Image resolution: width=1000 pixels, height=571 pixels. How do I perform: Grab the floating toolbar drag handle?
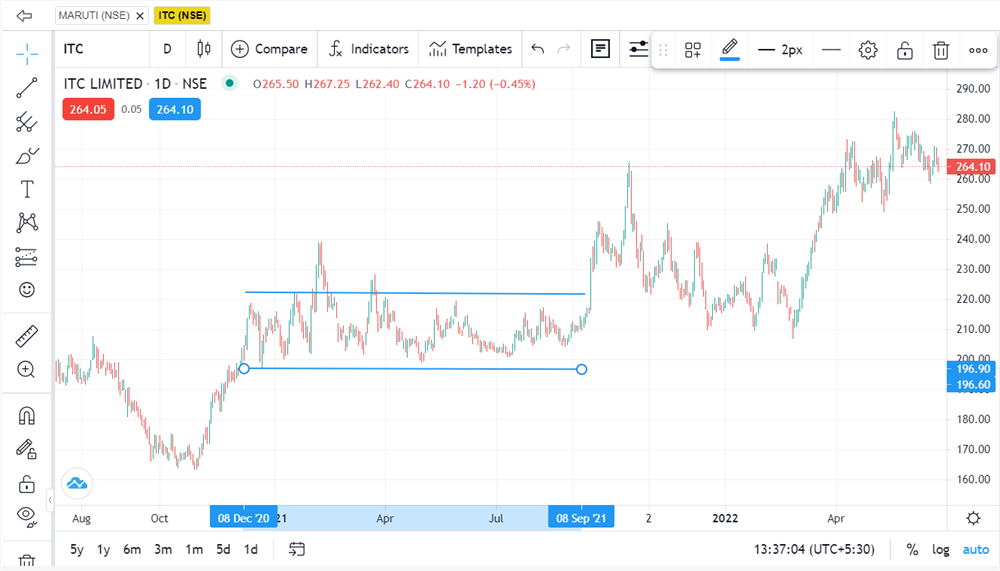coord(663,50)
